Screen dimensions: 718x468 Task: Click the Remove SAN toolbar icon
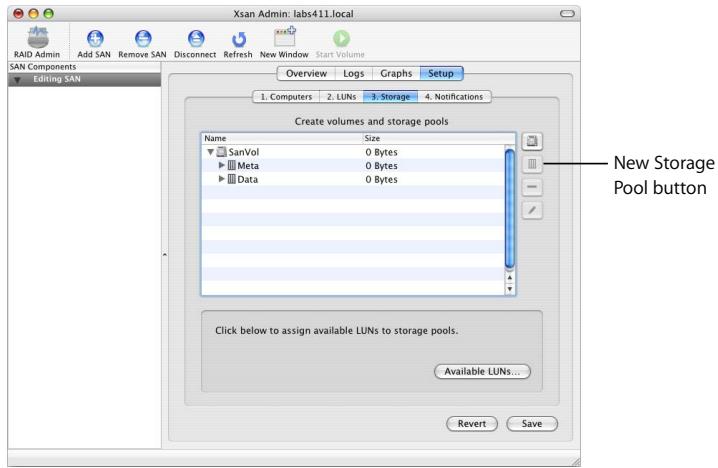(x=143, y=38)
